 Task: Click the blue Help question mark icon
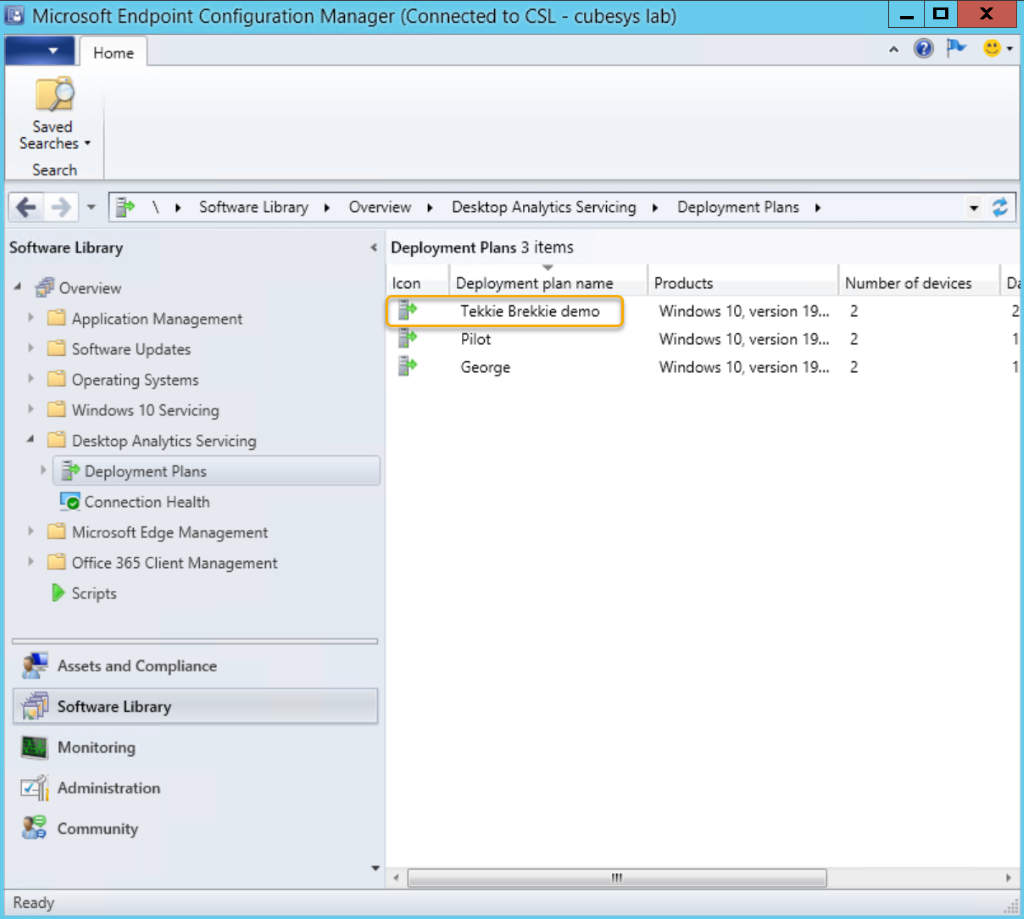[x=924, y=49]
